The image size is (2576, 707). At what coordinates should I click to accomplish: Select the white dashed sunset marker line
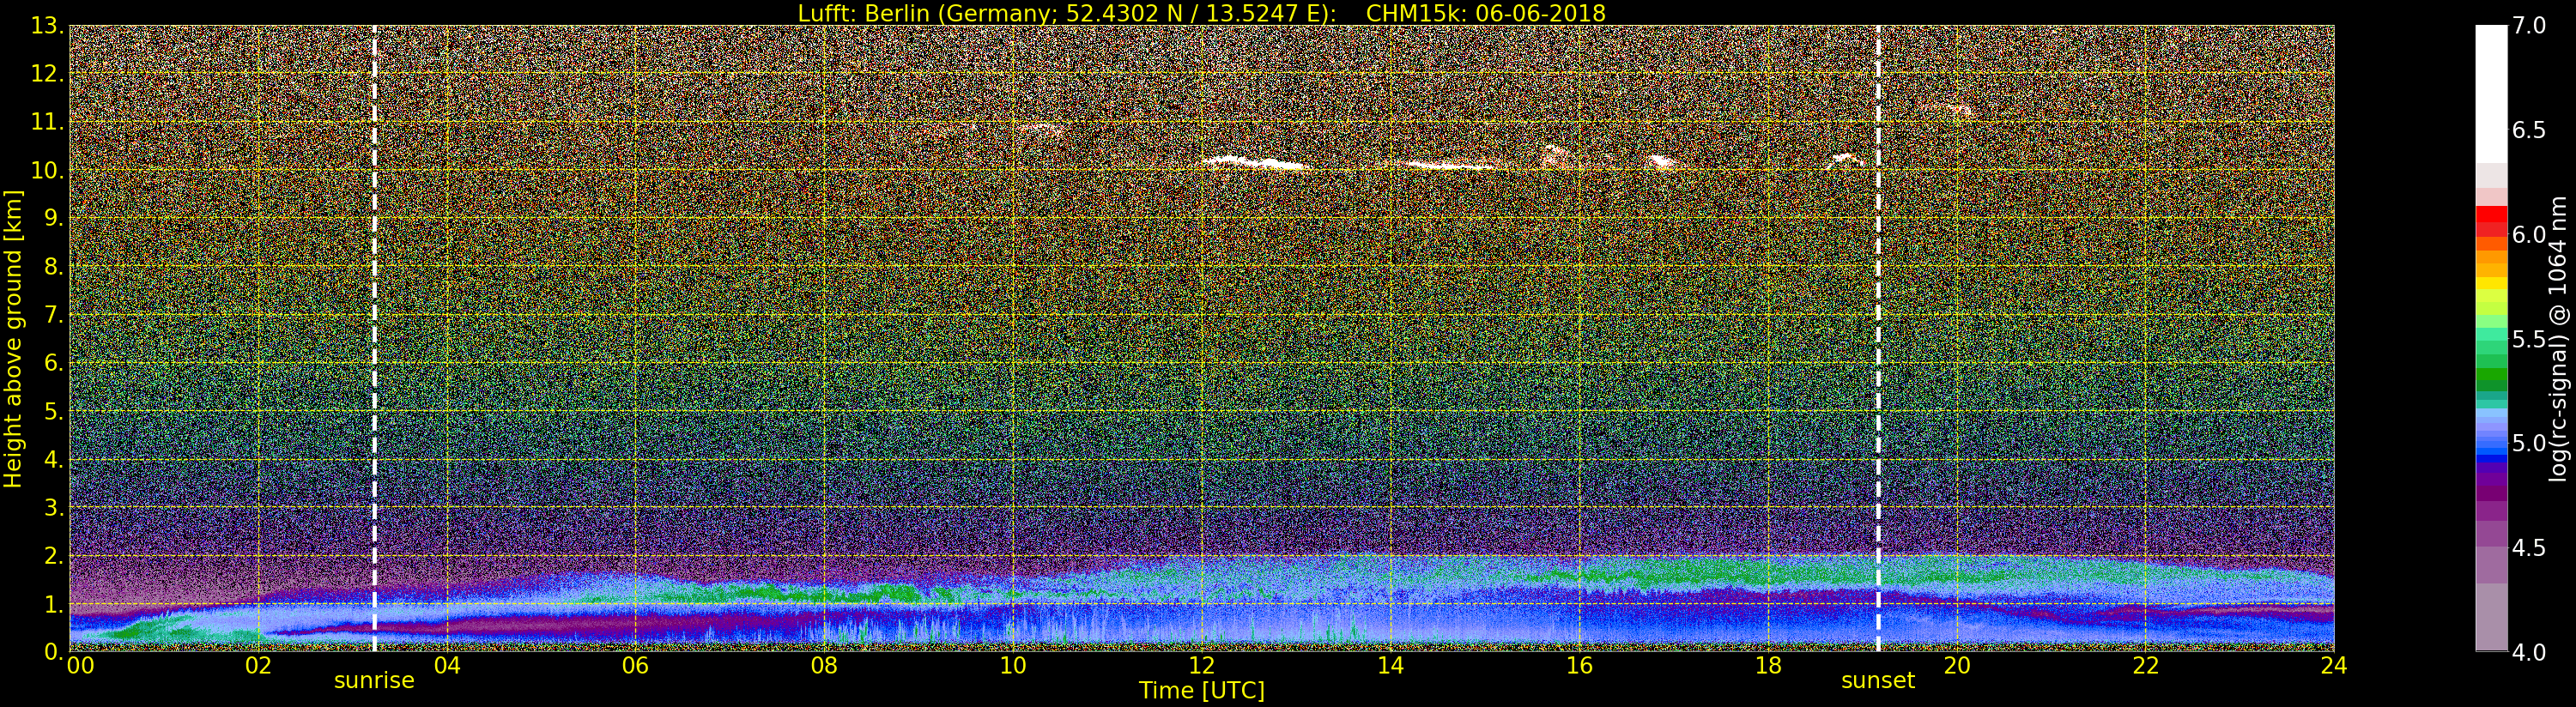(x=1878, y=338)
